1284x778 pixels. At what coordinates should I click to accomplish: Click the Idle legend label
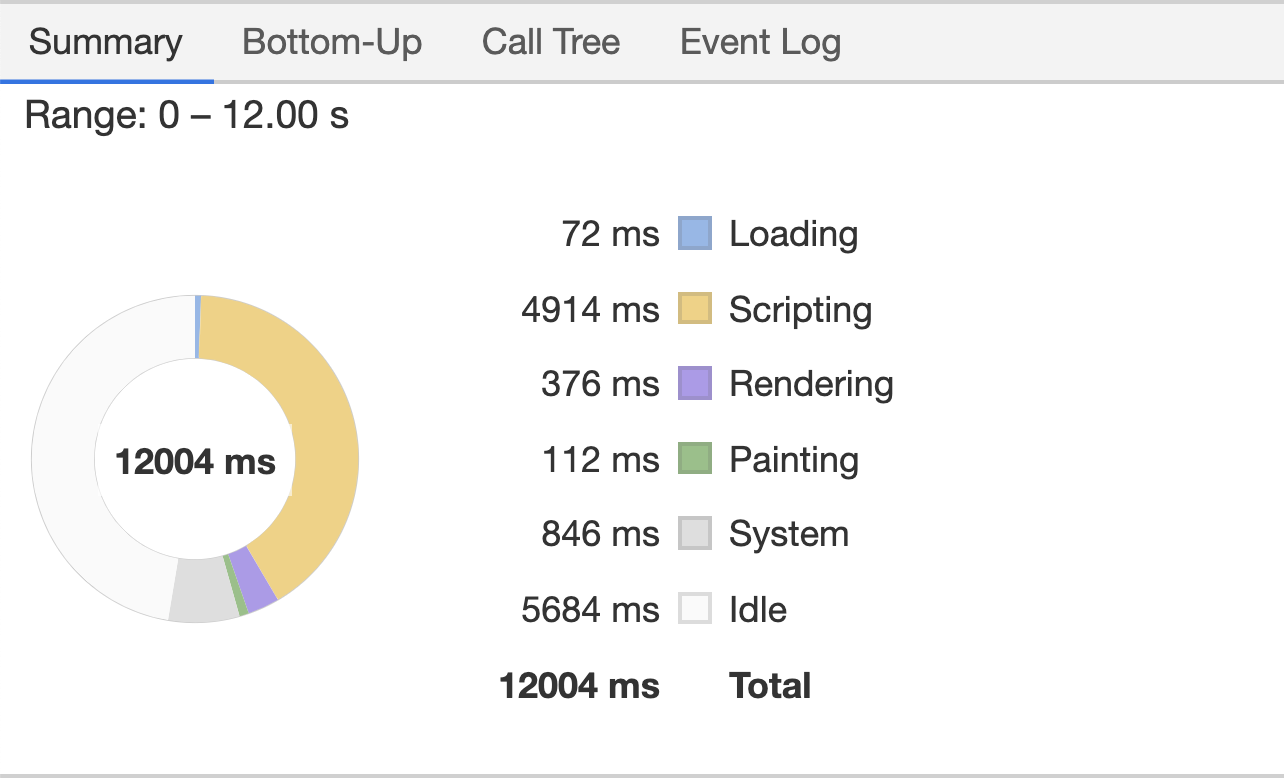click(758, 609)
